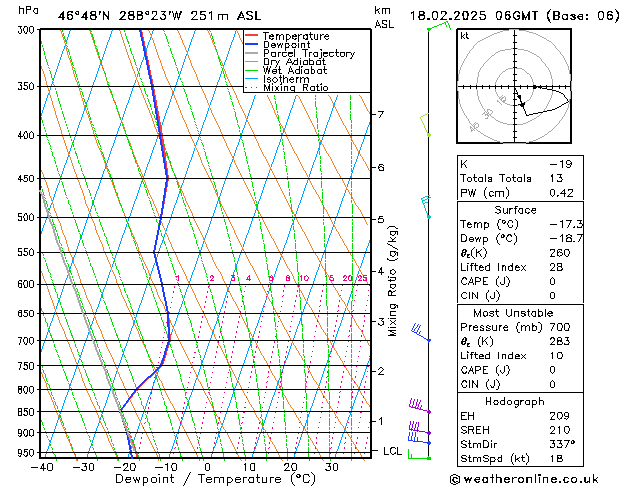Click the 700 pressure axis label
This screenshot has height=486, width=629.
[28, 340]
